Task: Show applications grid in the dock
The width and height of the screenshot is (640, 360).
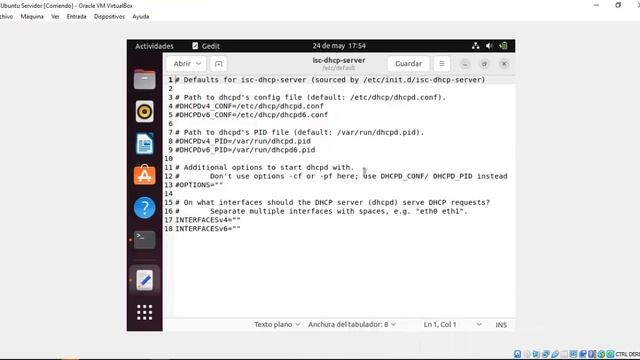Action: (144, 312)
